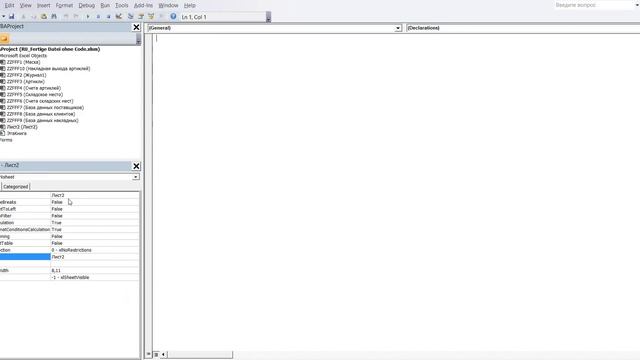640x360 pixels.
Task: Open Project Explorer toolbar icon
Action: 131,17
